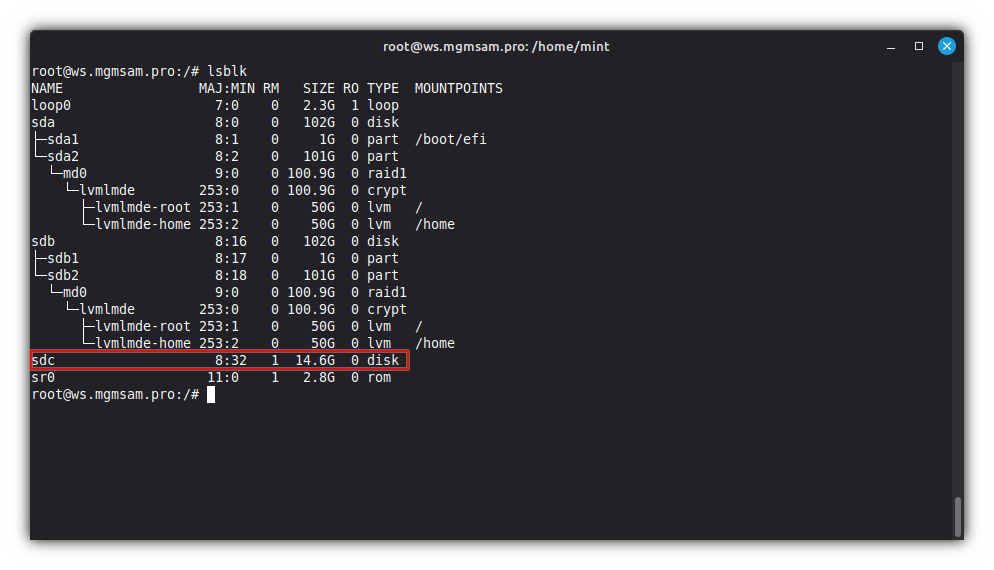
Task: Click the NAME column header
Action: pos(47,88)
